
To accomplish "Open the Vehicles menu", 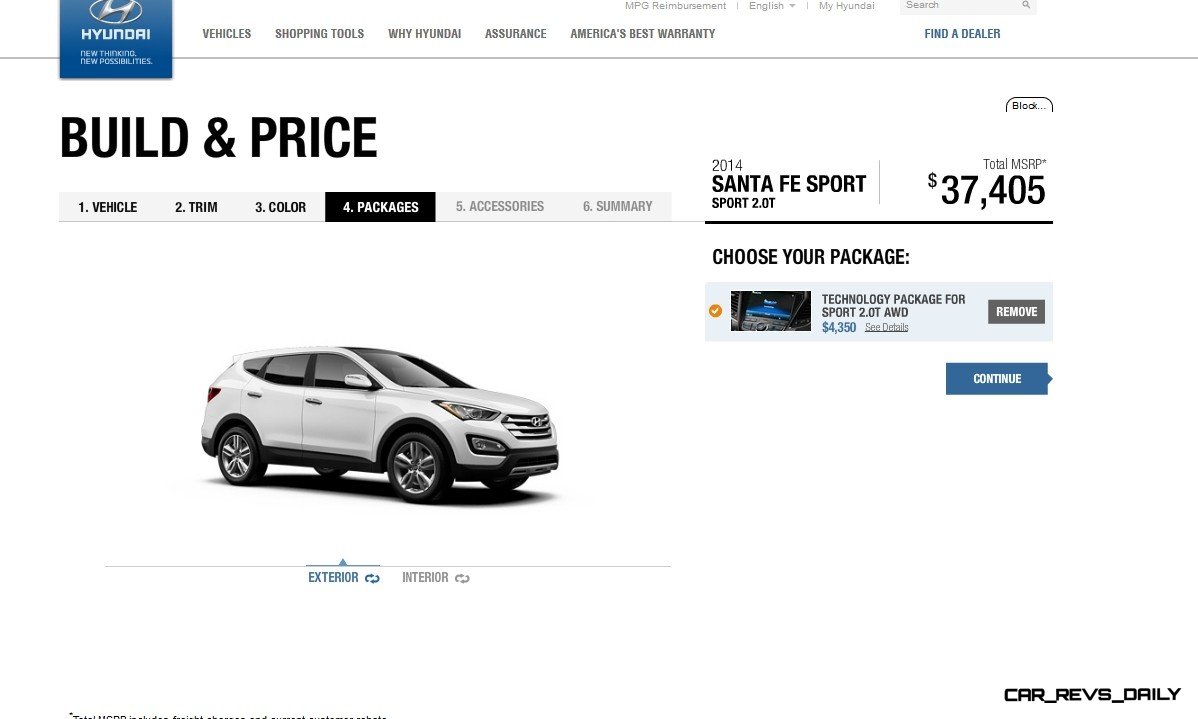I will (227, 34).
